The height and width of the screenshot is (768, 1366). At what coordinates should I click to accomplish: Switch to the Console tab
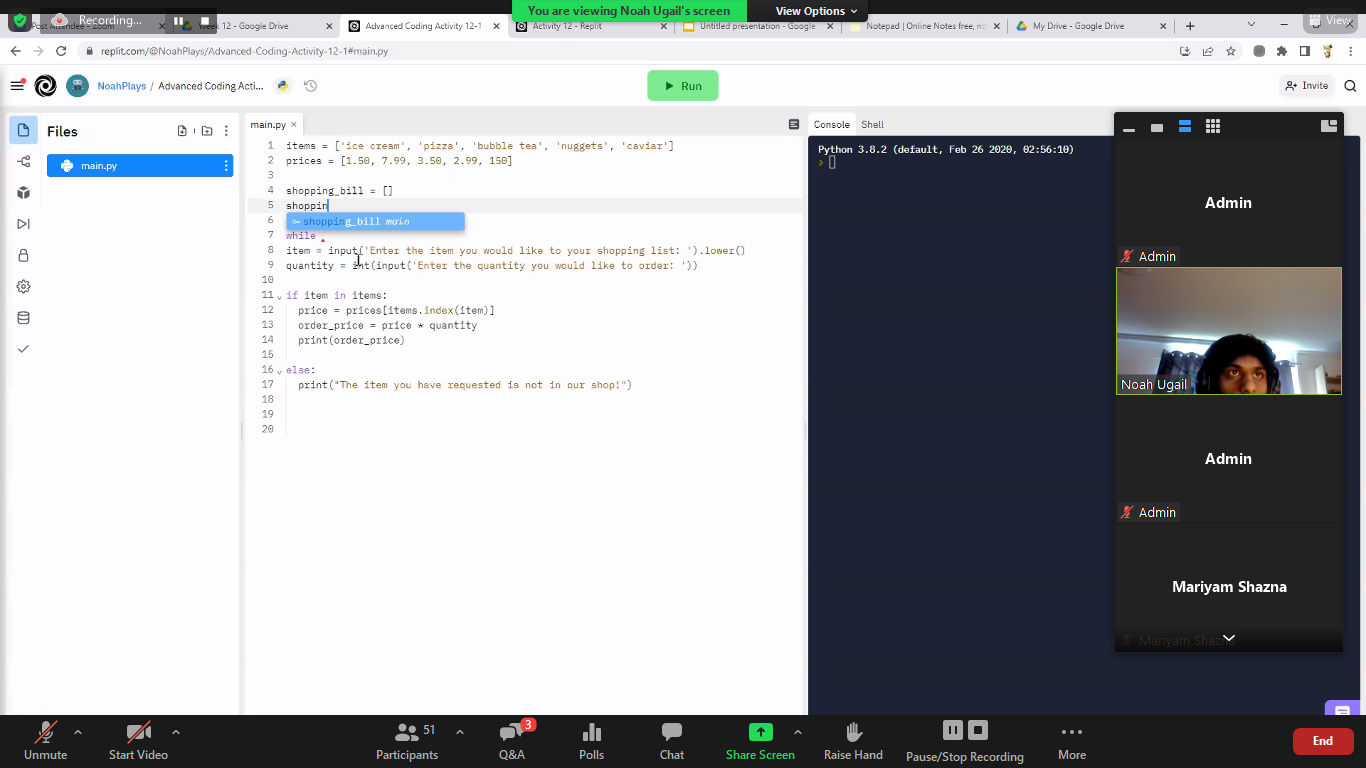pyautogui.click(x=832, y=125)
